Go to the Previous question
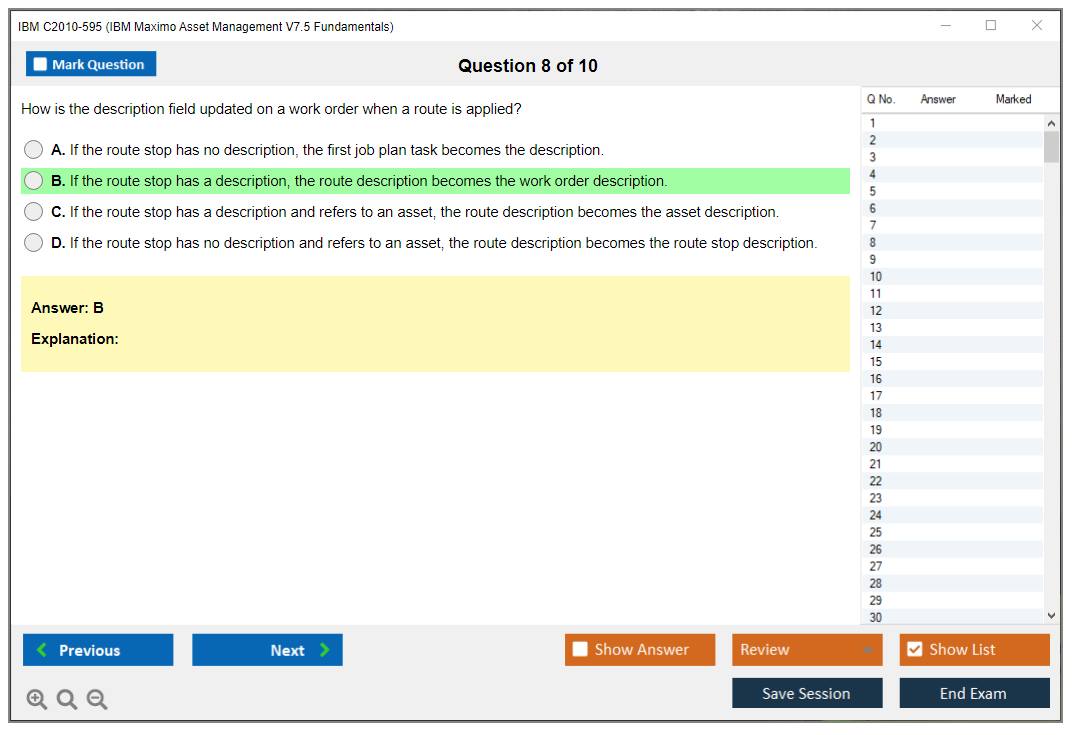The width and height of the screenshot is (1075, 735). coord(98,650)
